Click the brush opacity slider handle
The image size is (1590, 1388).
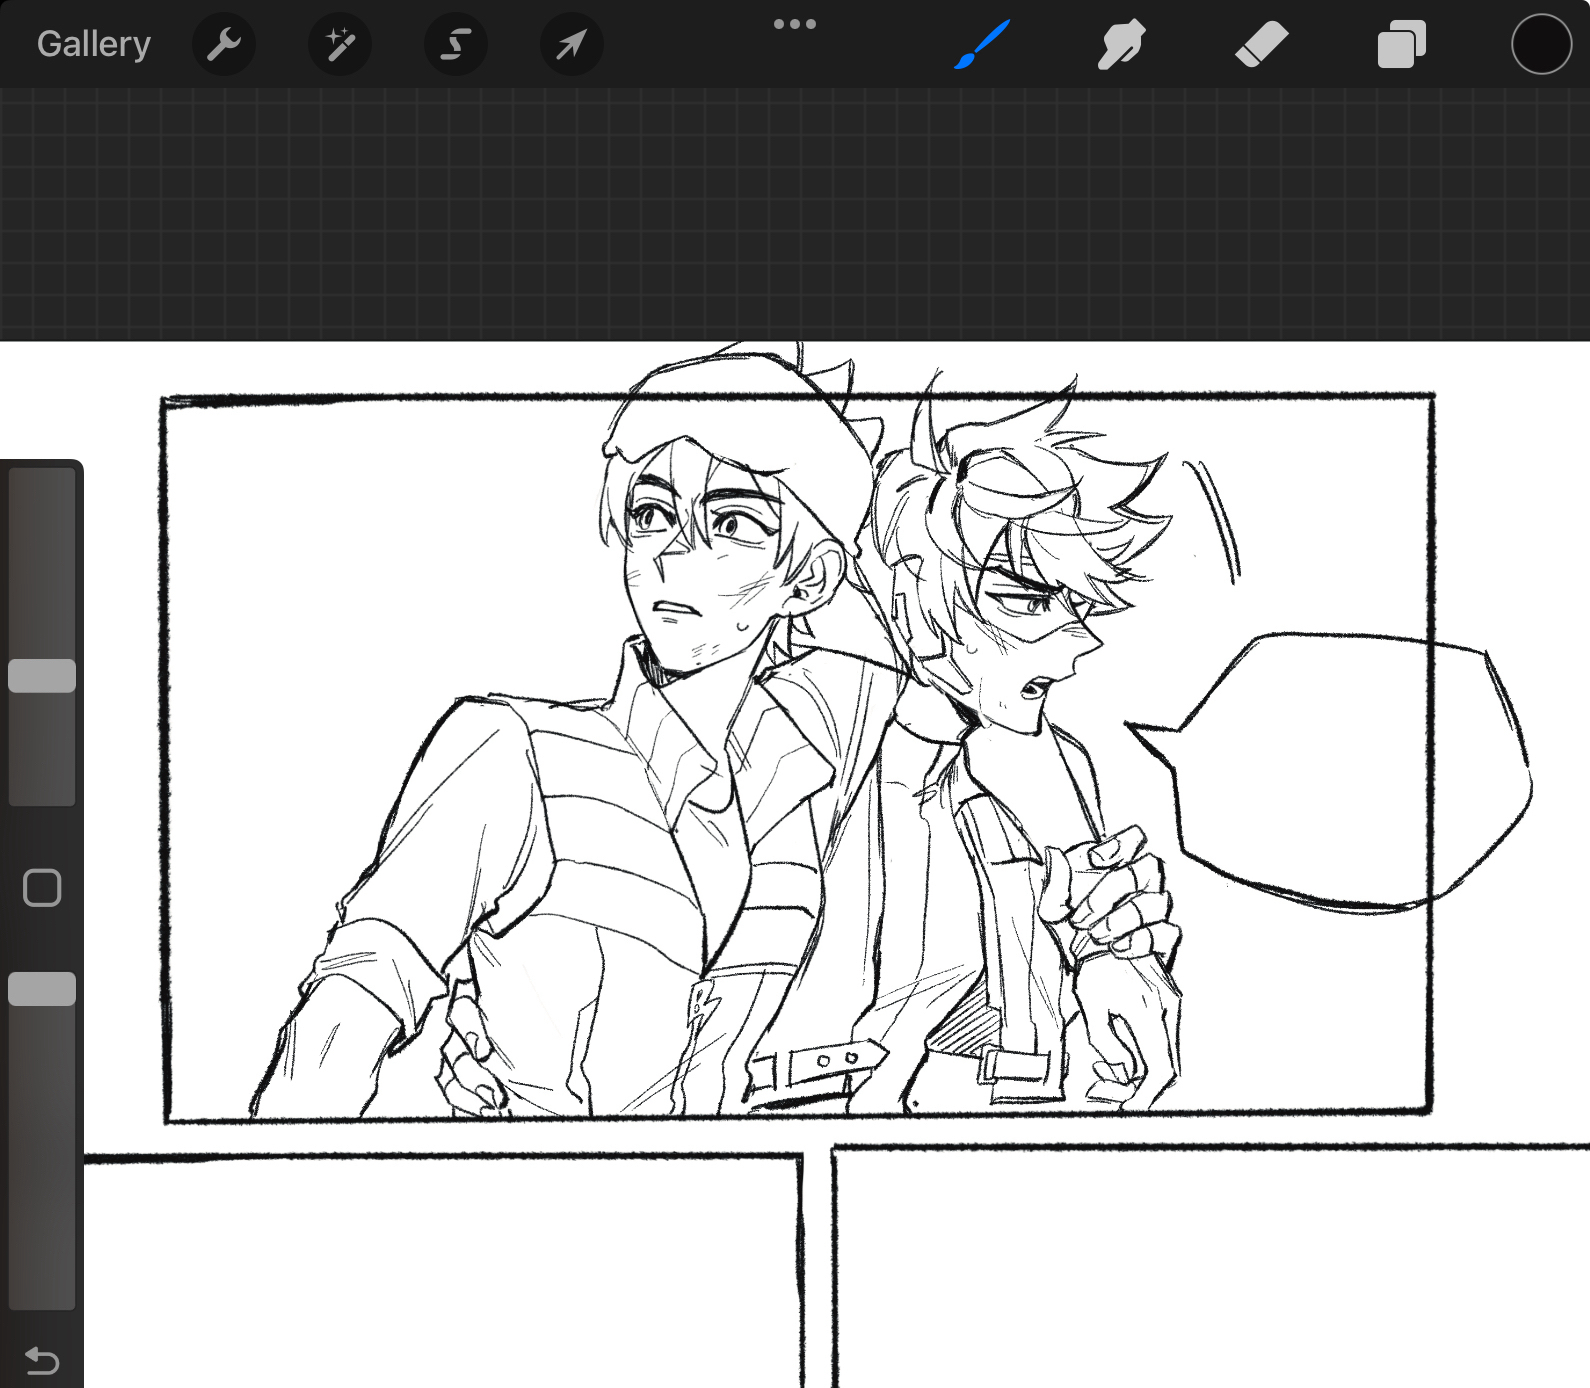point(42,989)
